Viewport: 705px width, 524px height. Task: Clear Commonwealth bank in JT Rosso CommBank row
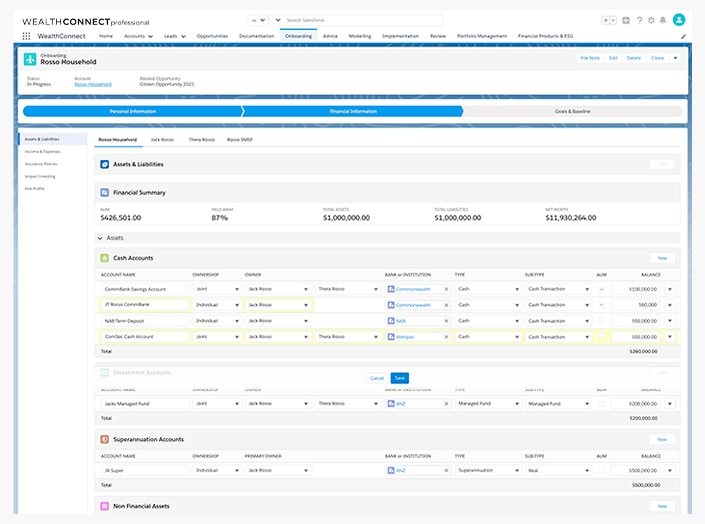click(x=446, y=305)
